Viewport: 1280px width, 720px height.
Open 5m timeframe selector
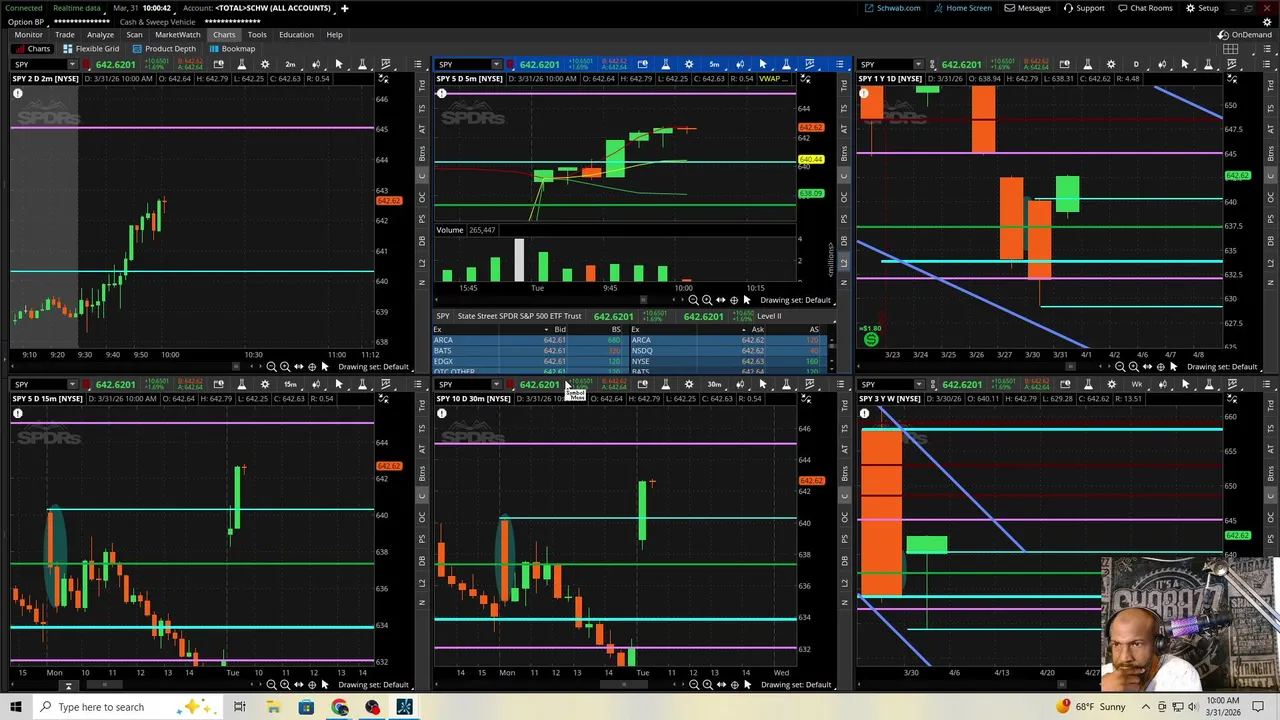click(x=714, y=64)
